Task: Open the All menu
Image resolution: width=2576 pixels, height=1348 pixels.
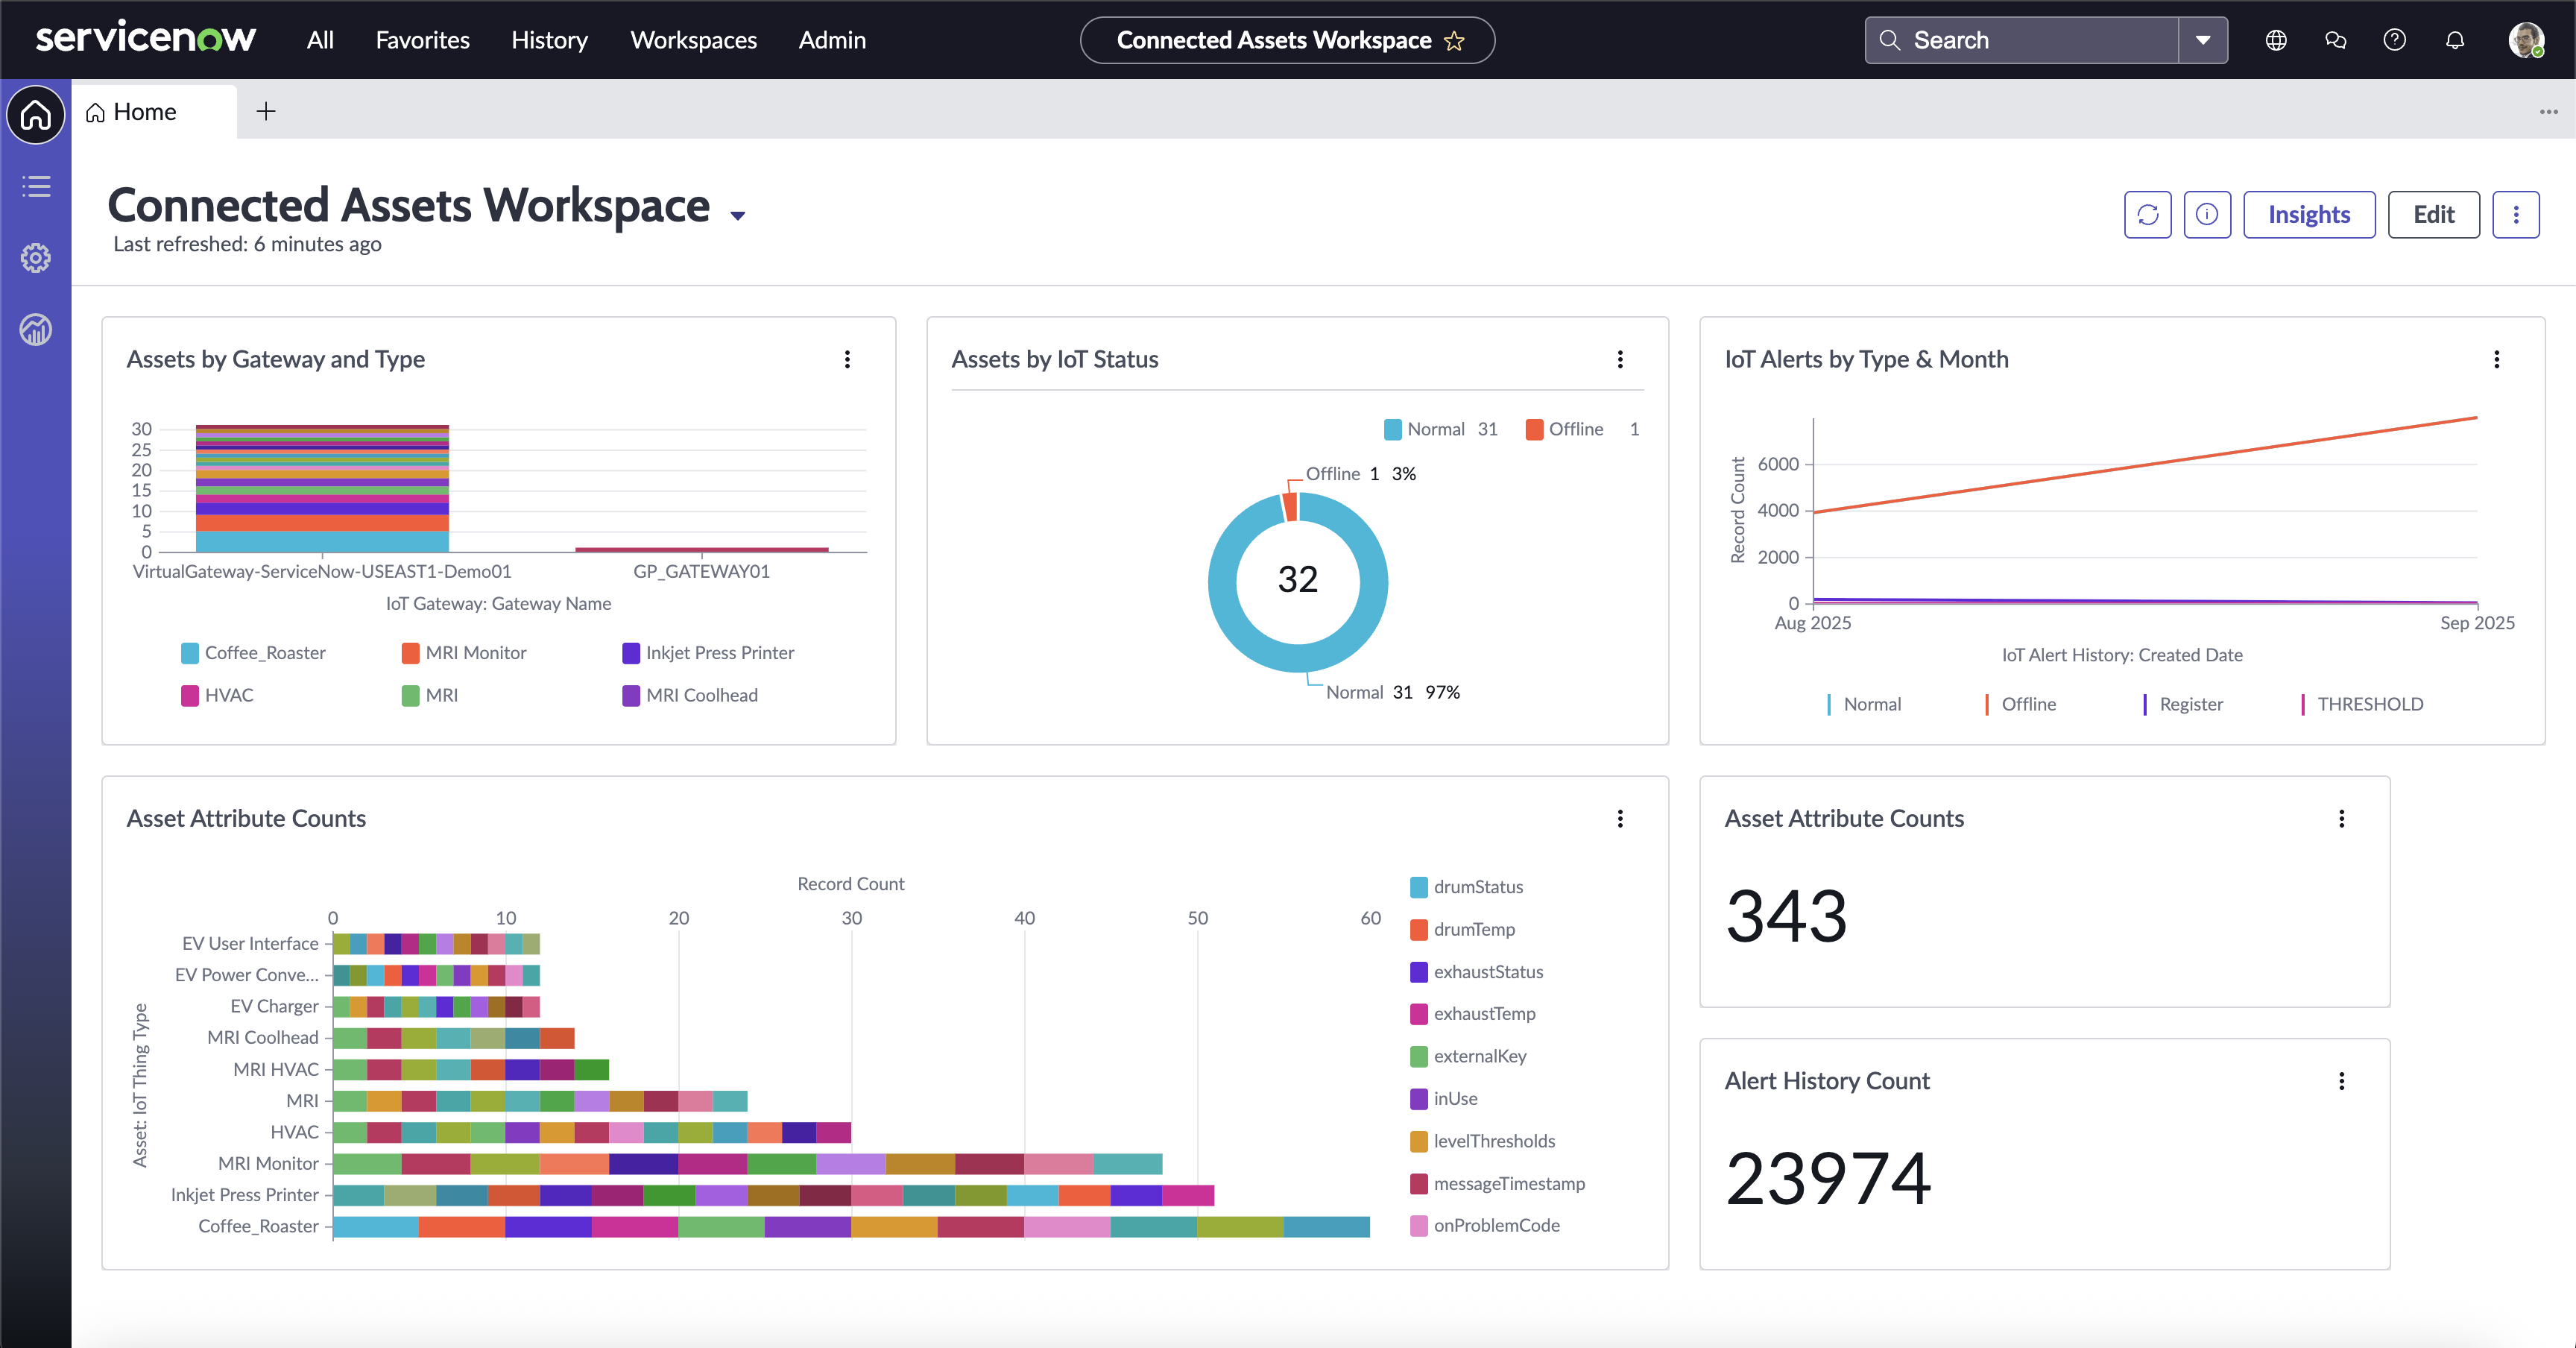Action: coord(320,40)
